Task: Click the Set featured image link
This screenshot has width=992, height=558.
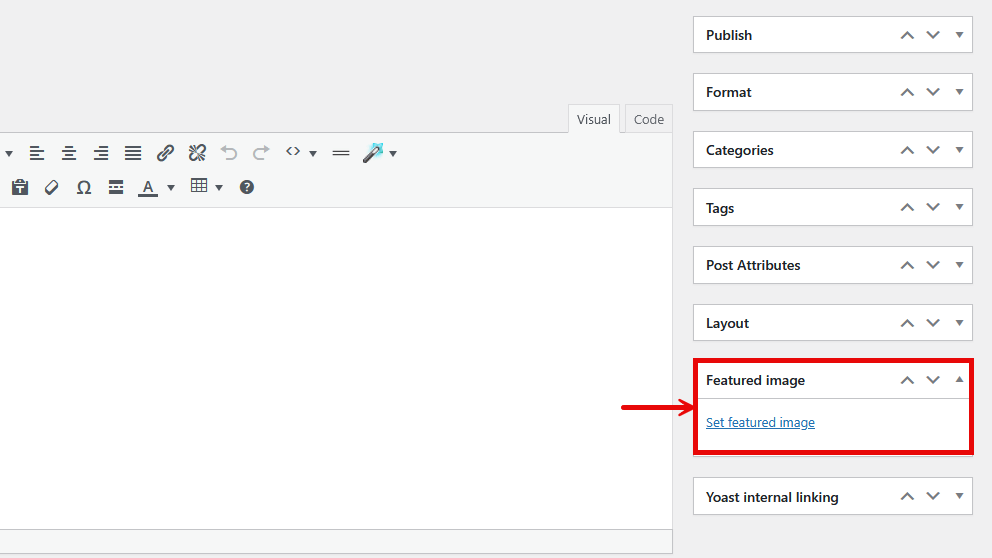Action: tap(760, 422)
